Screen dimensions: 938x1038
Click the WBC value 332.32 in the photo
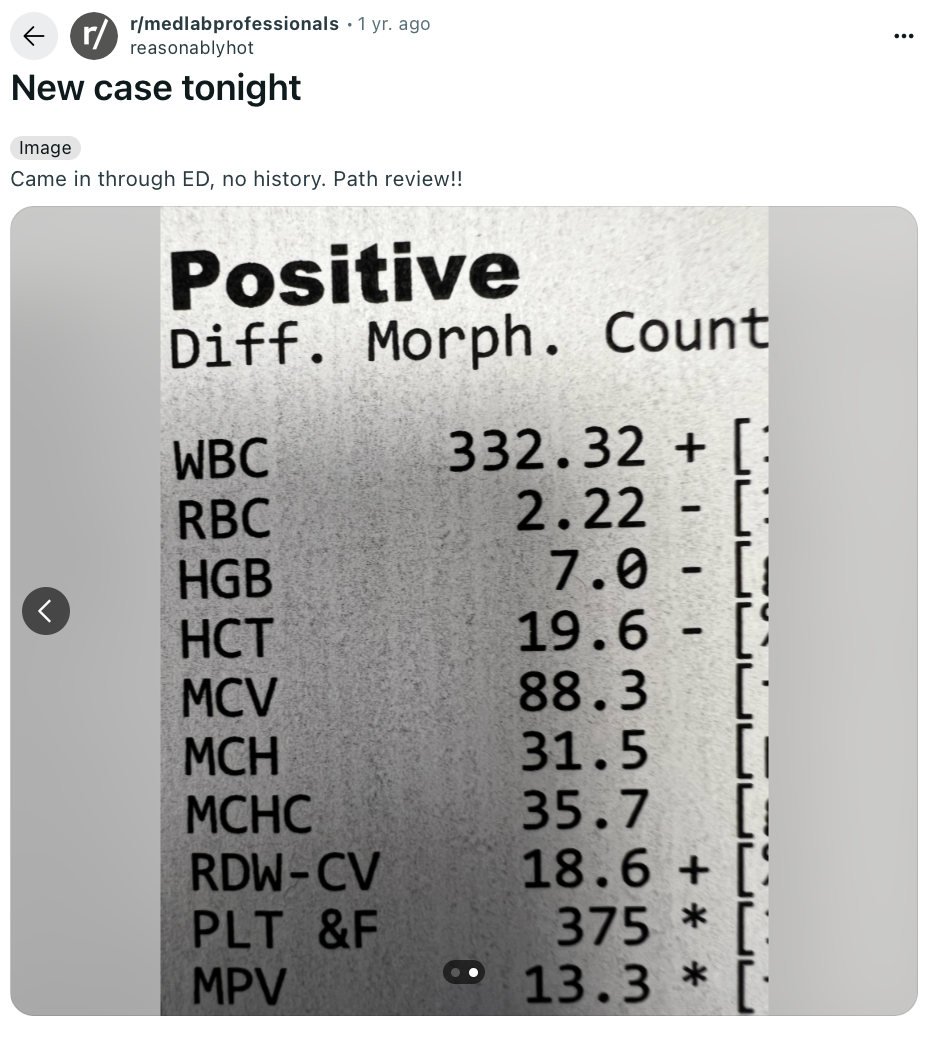click(x=546, y=449)
